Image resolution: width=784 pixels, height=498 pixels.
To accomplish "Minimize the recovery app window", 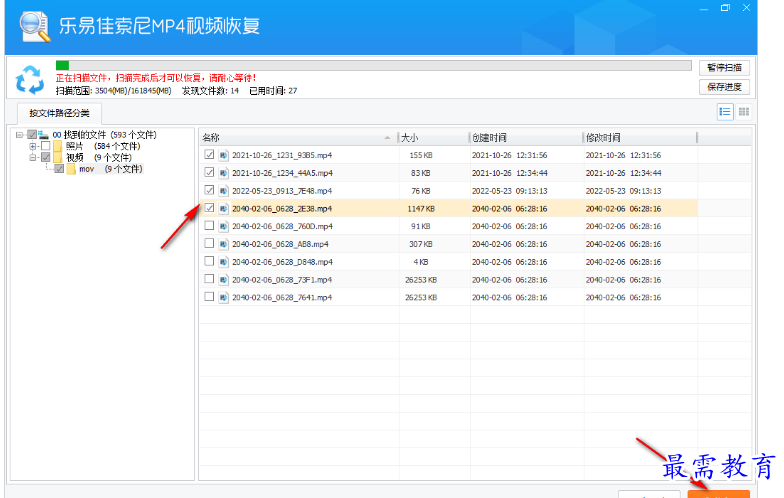I will [x=704, y=8].
